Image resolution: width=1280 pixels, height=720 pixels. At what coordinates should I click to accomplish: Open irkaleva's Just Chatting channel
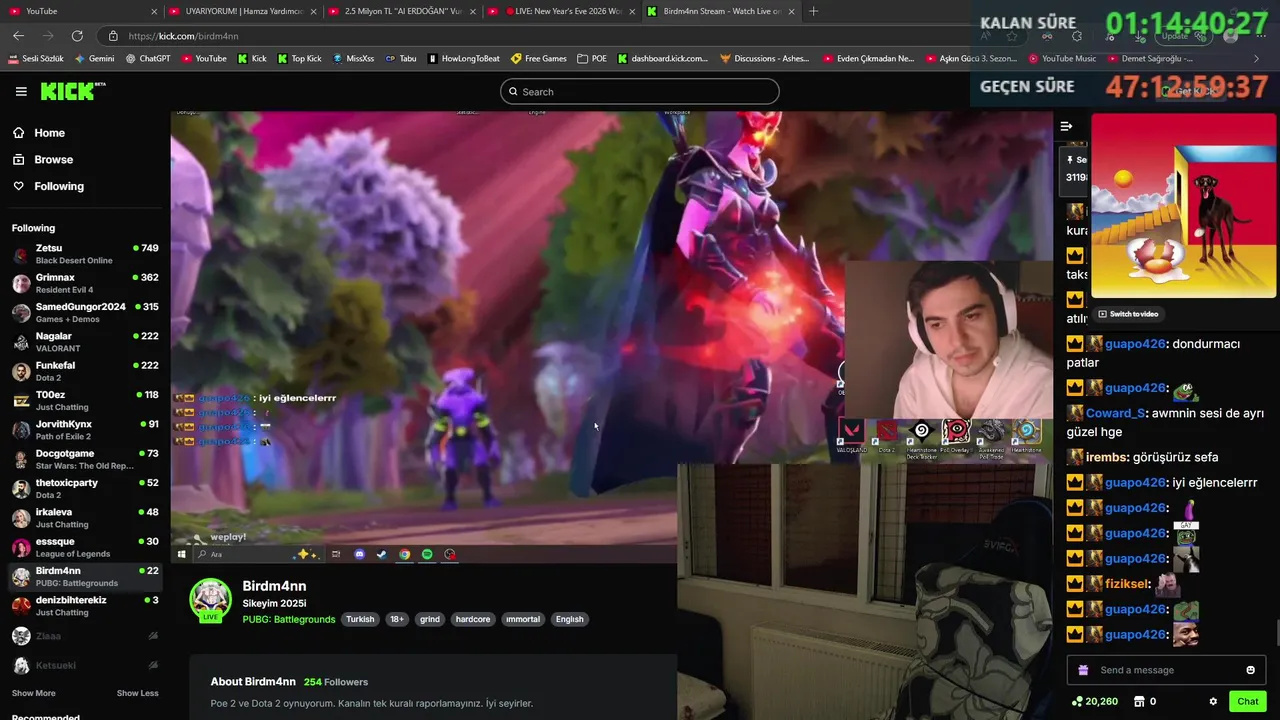85,517
